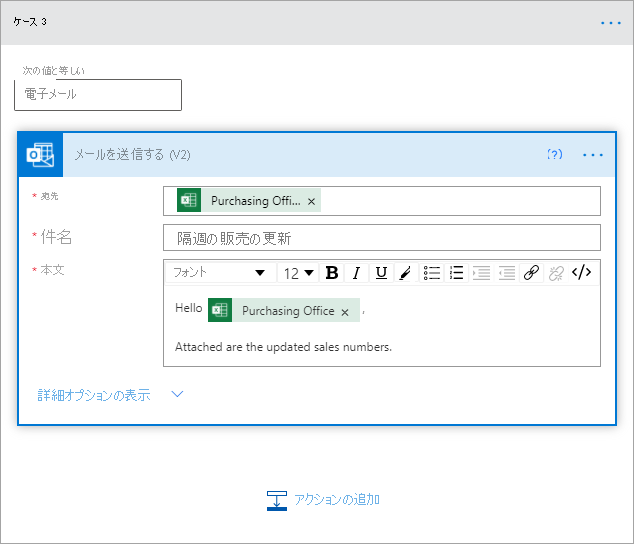634x544 pixels.
Task: Toggle underline formatting
Action: (x=381, y=273)
